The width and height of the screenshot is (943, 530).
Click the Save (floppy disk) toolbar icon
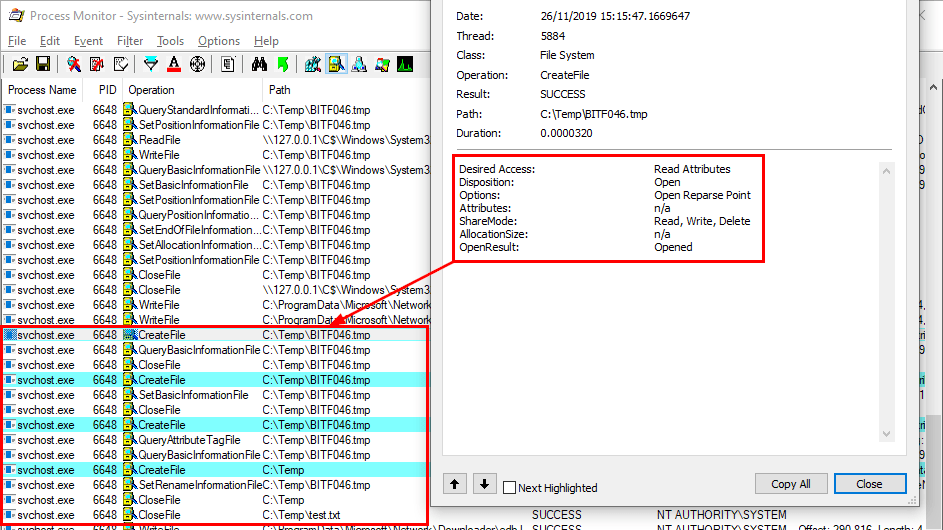coord(43,64)
